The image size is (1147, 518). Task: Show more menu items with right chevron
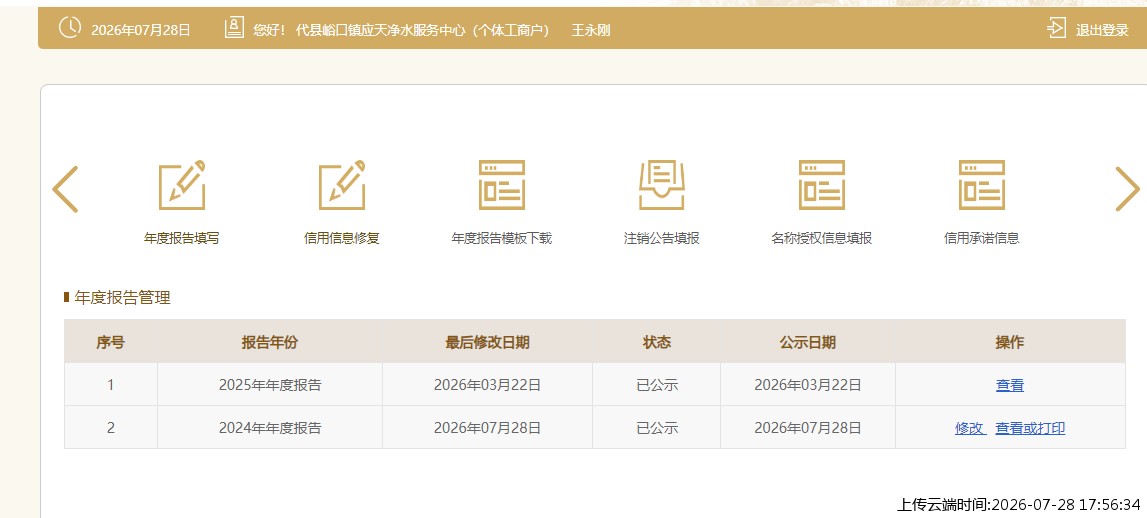point(1127,189)
